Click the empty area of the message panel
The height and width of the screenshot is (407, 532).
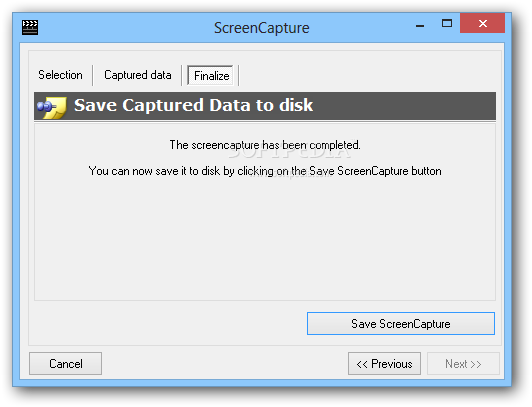(x=265, y=239)
